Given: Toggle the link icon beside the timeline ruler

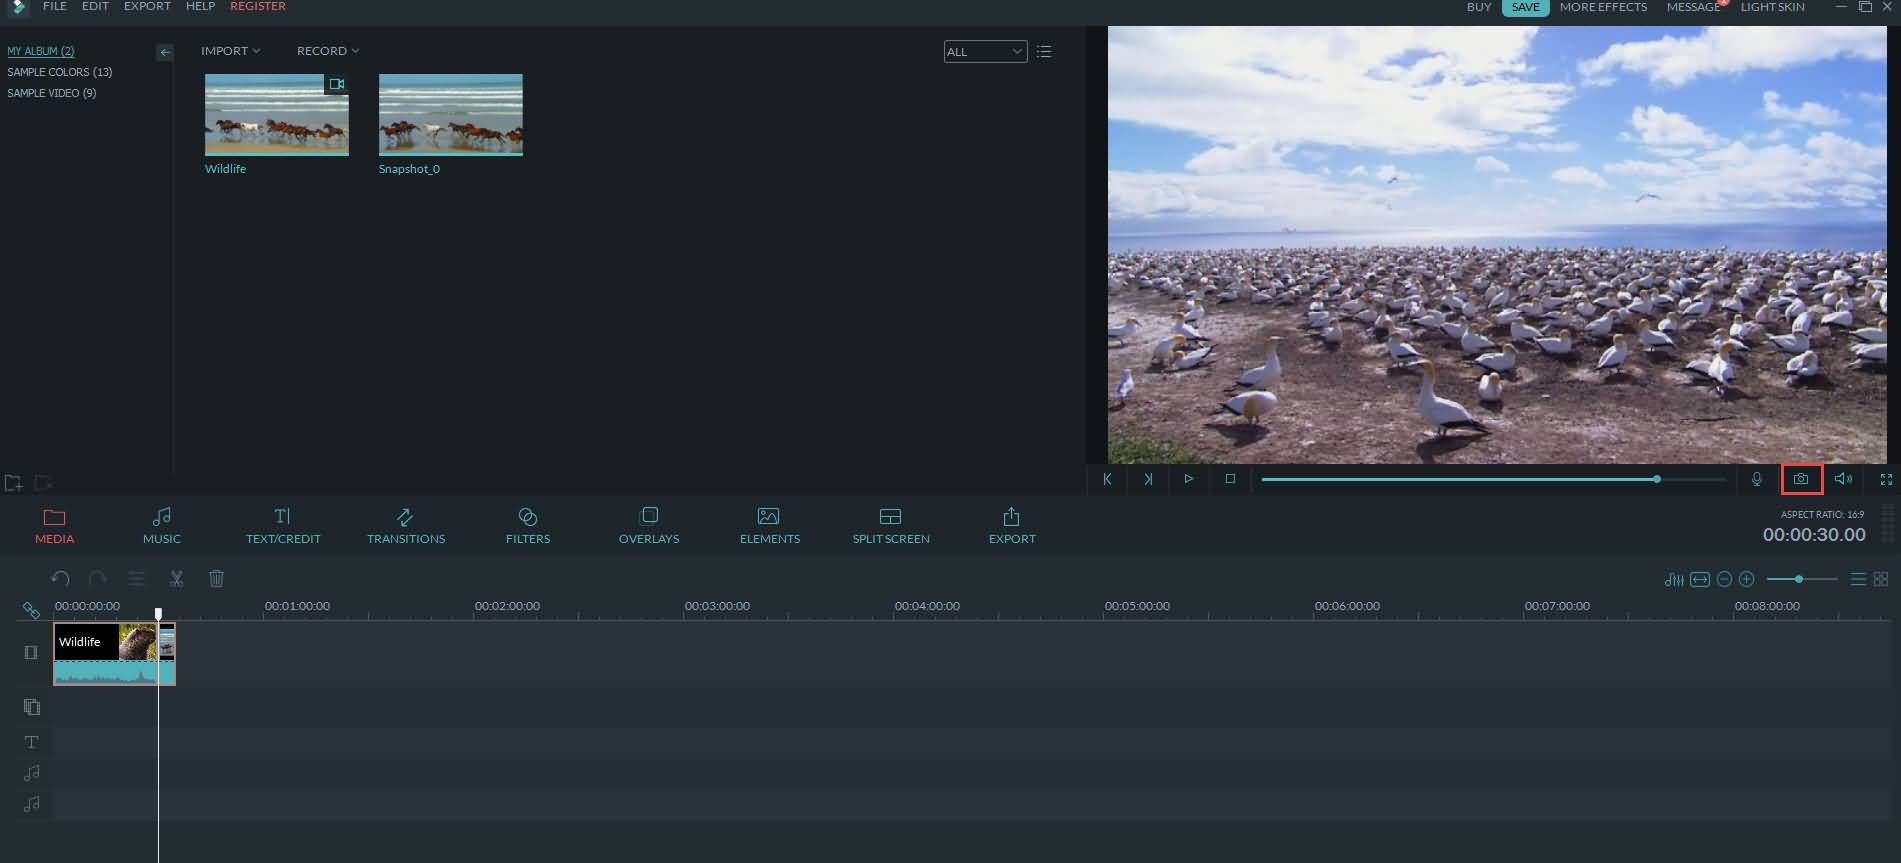Looking at the screenshot, I should pyautogui.click(x=31, y=610).
